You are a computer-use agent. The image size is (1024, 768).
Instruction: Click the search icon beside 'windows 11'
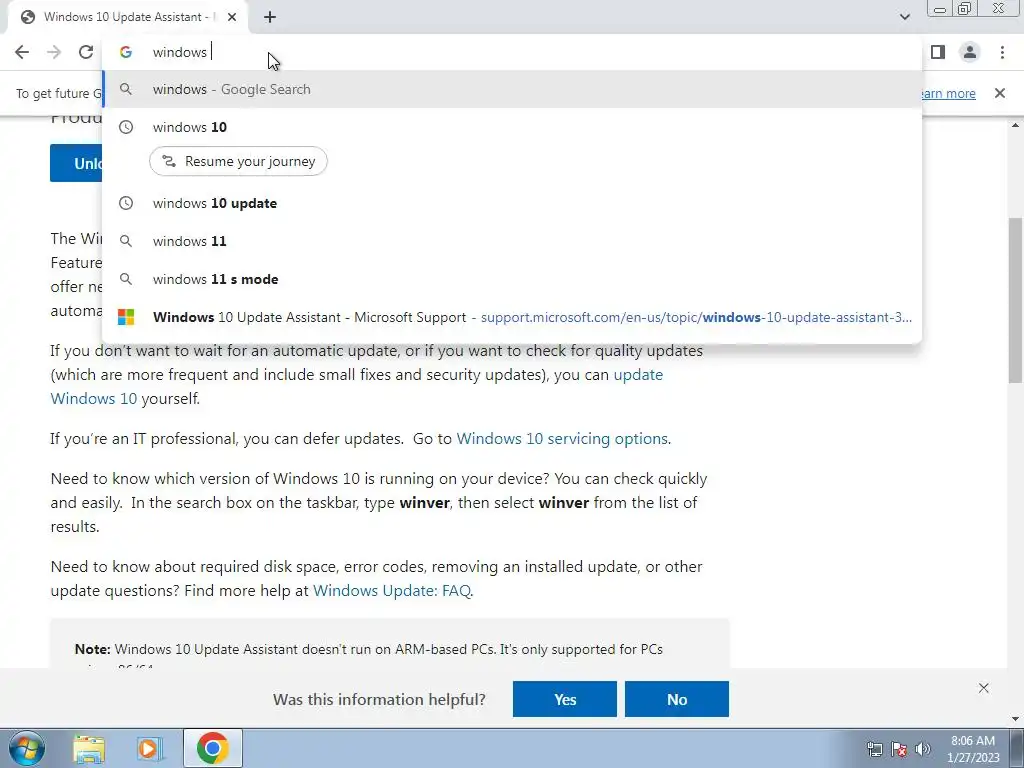coord(126,241)
